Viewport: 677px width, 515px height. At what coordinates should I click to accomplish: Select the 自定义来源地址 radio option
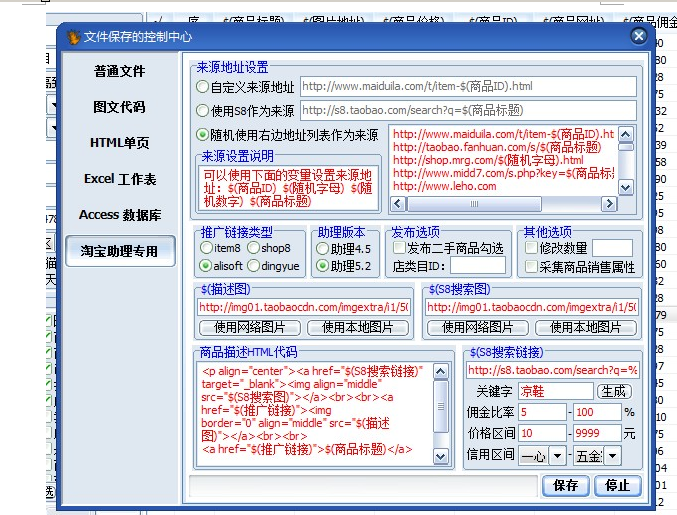[203, 87]
